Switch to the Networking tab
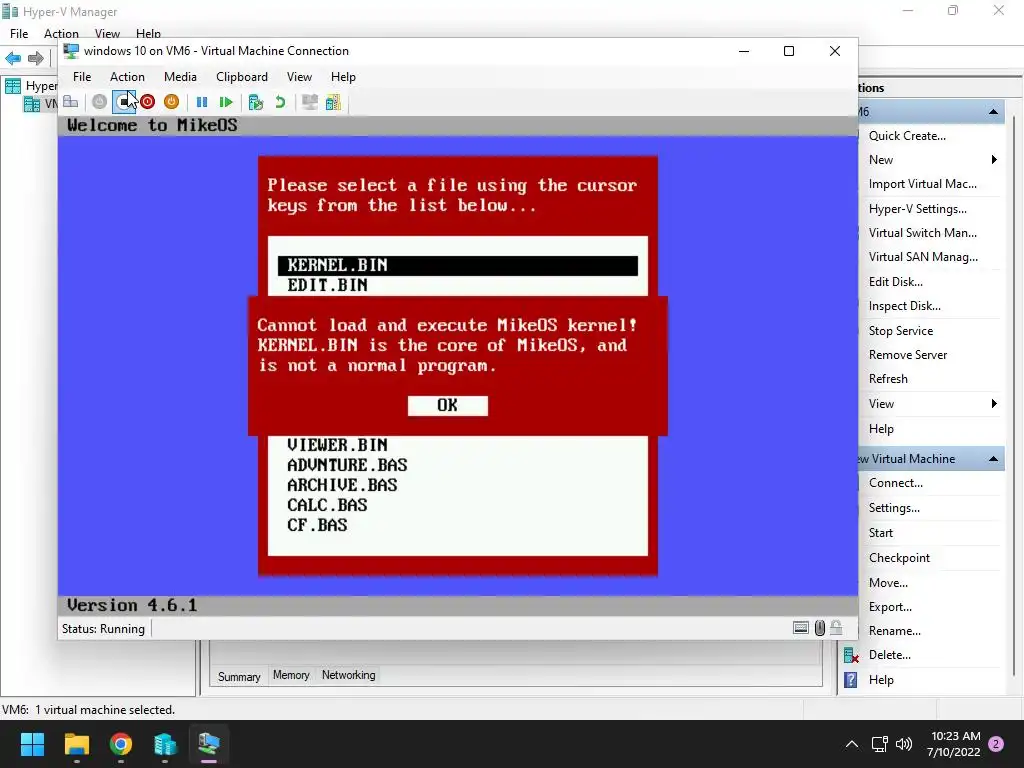The image size is (1024, 768). click(348, 675)
